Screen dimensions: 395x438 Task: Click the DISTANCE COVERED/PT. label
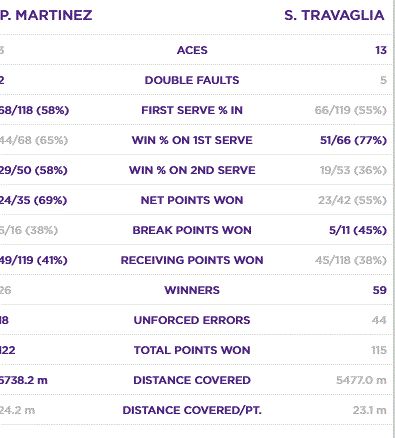192,410
